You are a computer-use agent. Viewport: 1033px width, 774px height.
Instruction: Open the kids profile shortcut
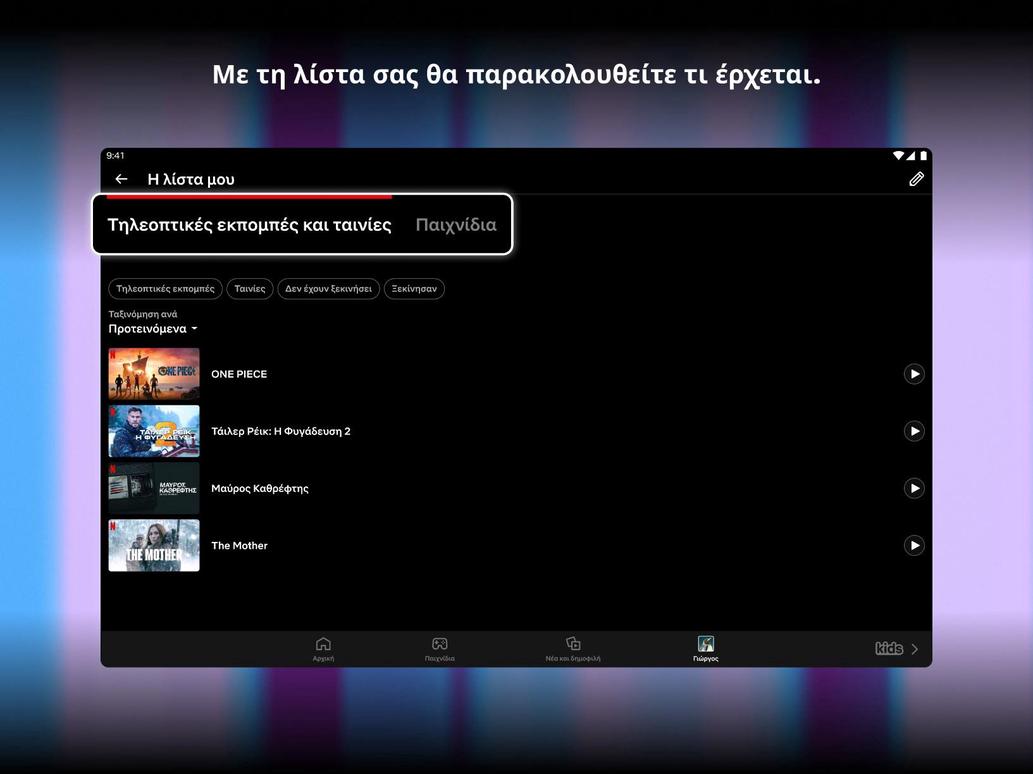click(888, 647)
